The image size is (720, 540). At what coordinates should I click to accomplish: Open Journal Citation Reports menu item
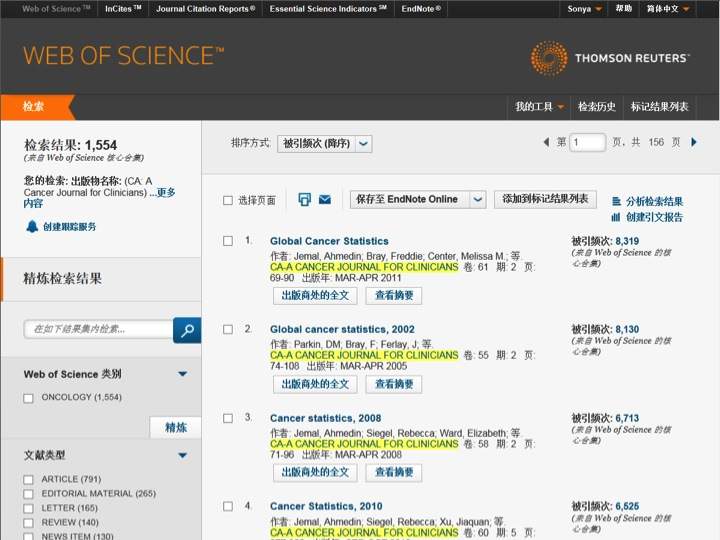click(x=205, y=9)
